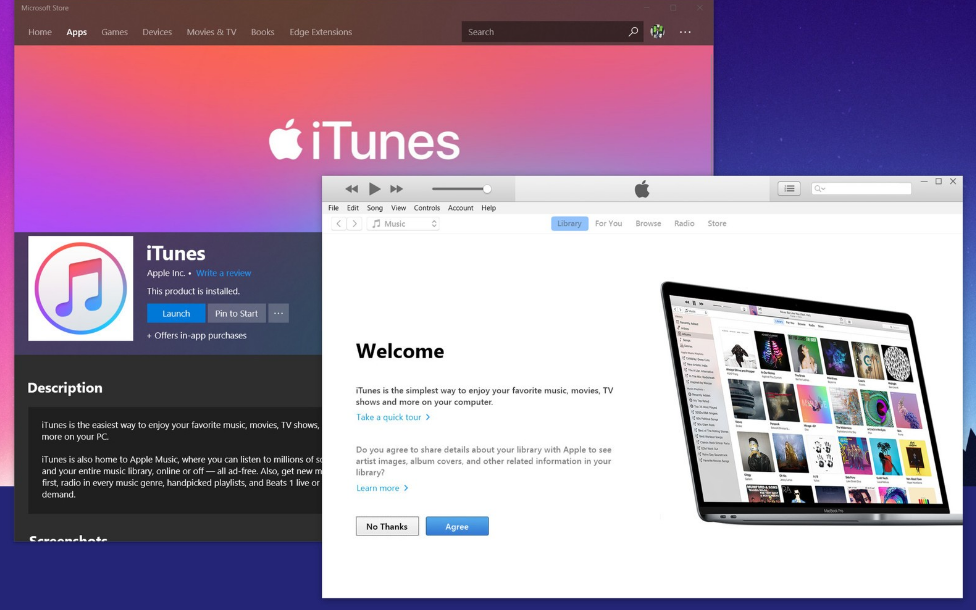Follow the Take a quick tour link
Viewport: 976px width, 610px height.
point(393,417)
